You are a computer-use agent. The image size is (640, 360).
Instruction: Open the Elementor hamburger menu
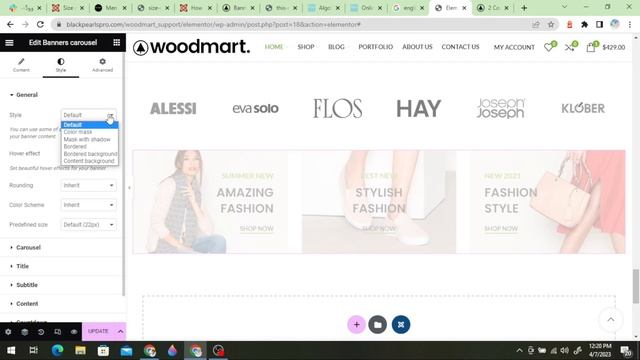point(9,42)
